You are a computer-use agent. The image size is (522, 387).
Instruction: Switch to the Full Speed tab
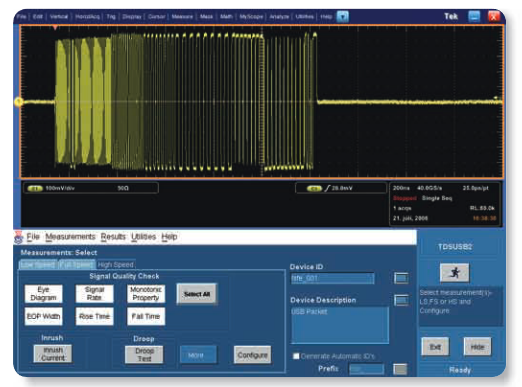[x=77, y=265]
